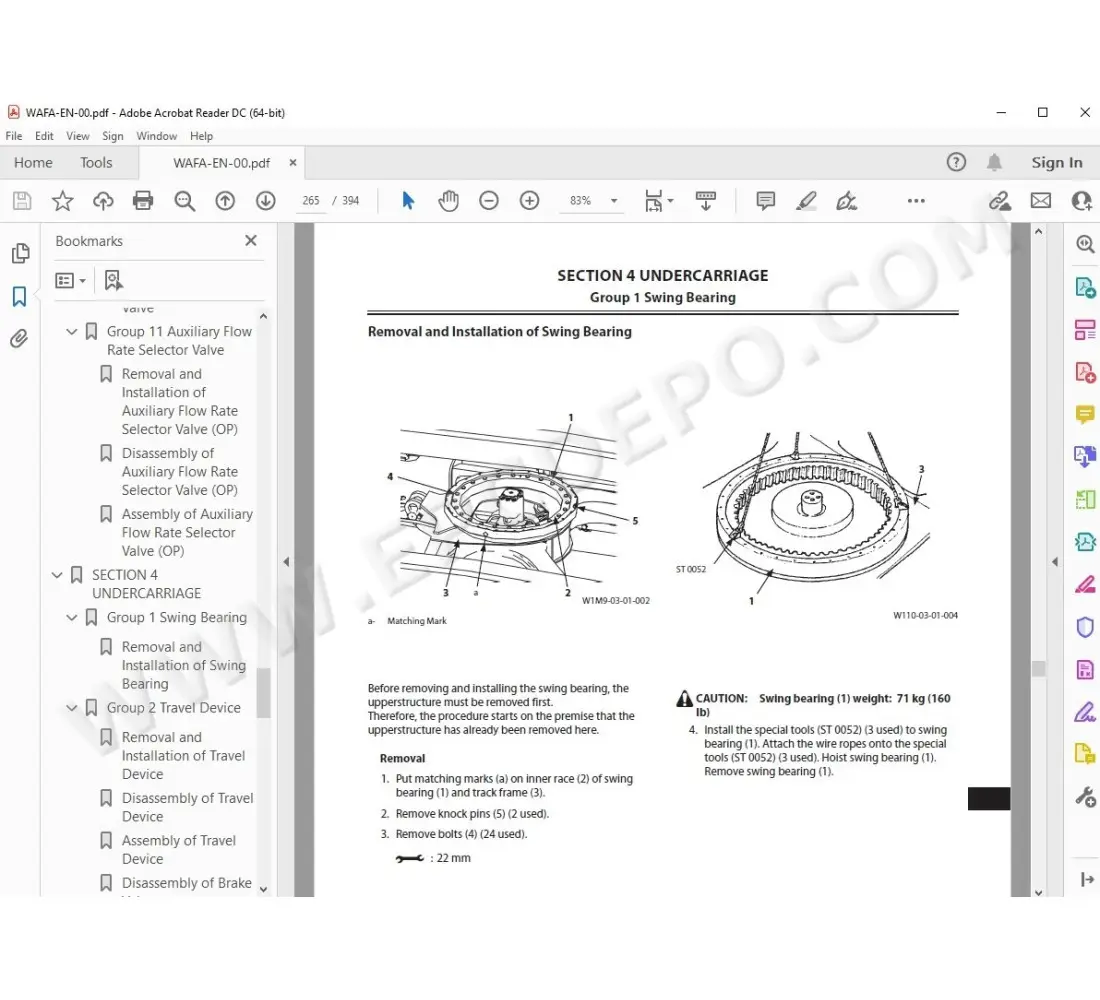Open Disassembly of Auxiliary Flow Rate bookmark
Screen dimensions: 1100x1000
pyautogui.click(x=180, y=472)
